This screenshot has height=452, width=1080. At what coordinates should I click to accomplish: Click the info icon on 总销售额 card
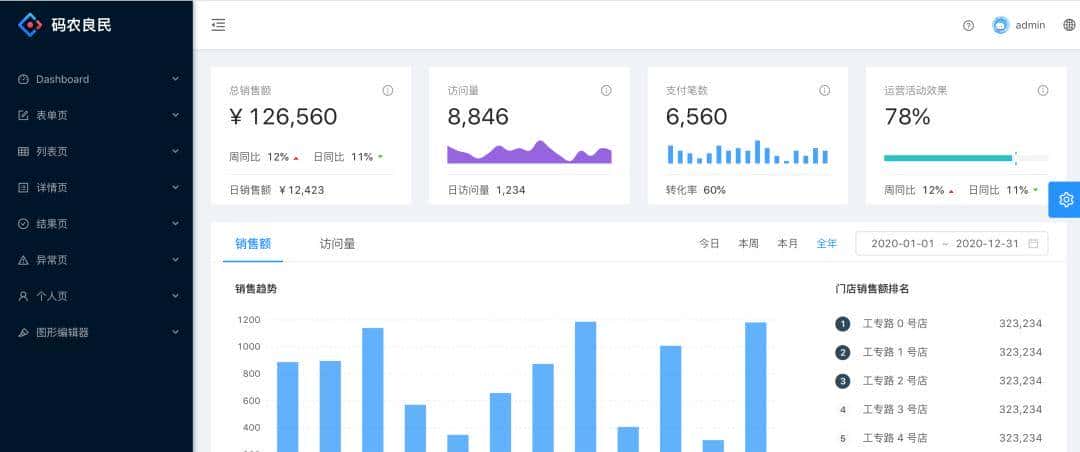pos(388,90)
